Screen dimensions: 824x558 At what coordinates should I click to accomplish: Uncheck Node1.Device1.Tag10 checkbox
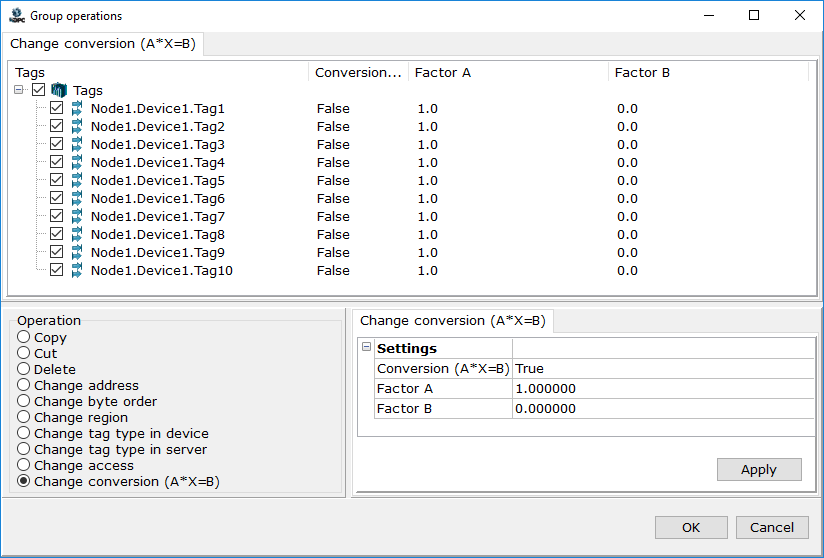[x=57, y=270]
